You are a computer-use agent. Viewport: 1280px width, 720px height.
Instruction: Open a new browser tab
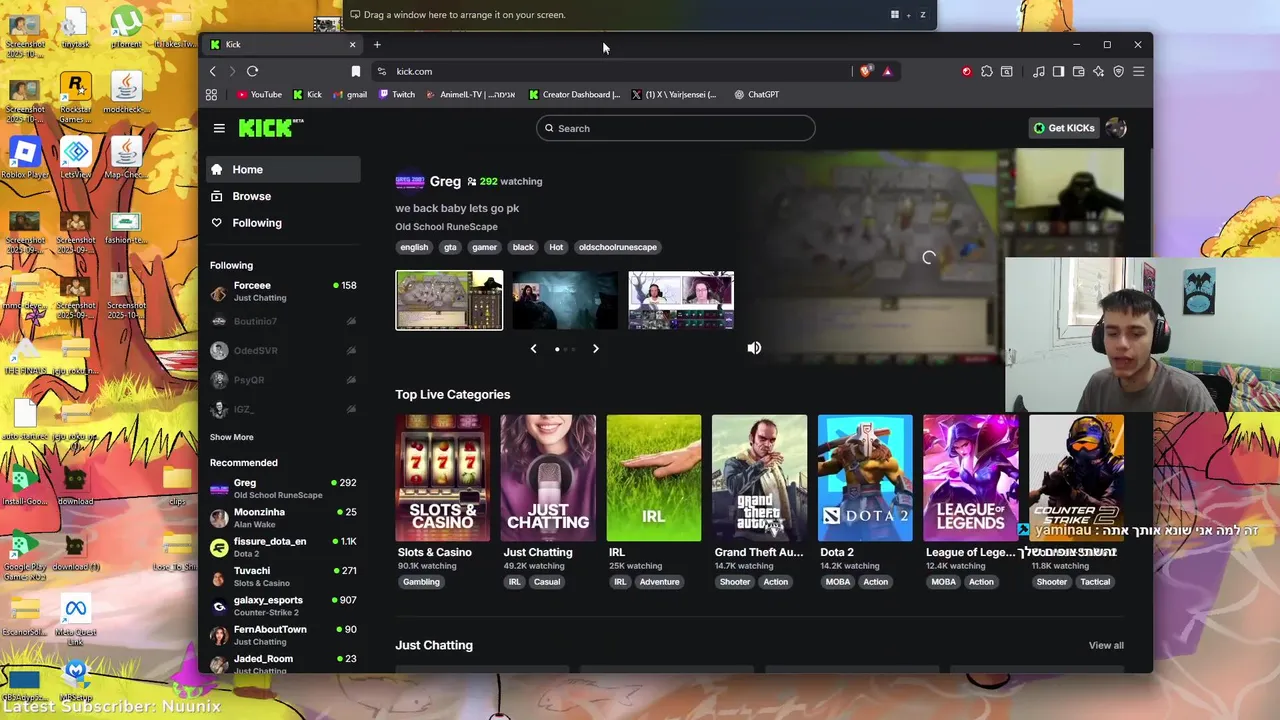point(377,44)
